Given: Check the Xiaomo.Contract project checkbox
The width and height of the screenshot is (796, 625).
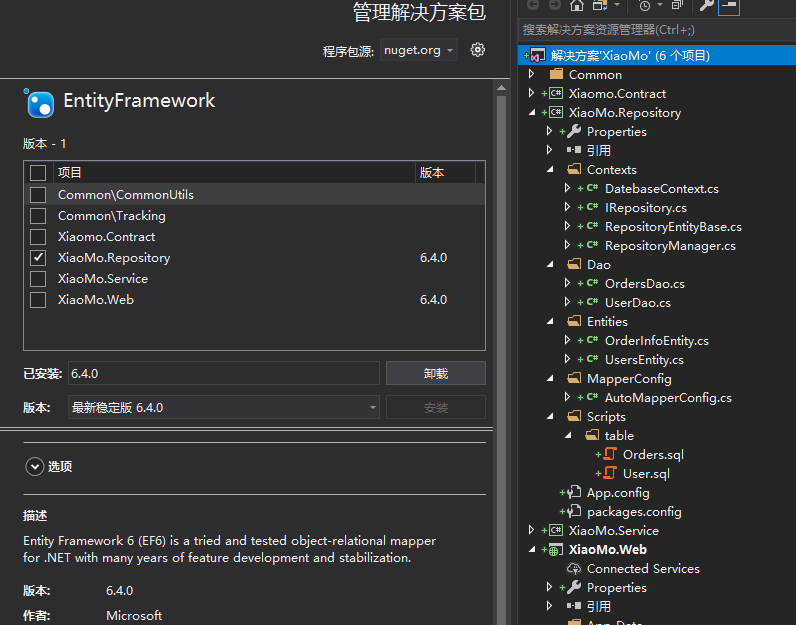Looking at the screenshot, I should [38, 237].
